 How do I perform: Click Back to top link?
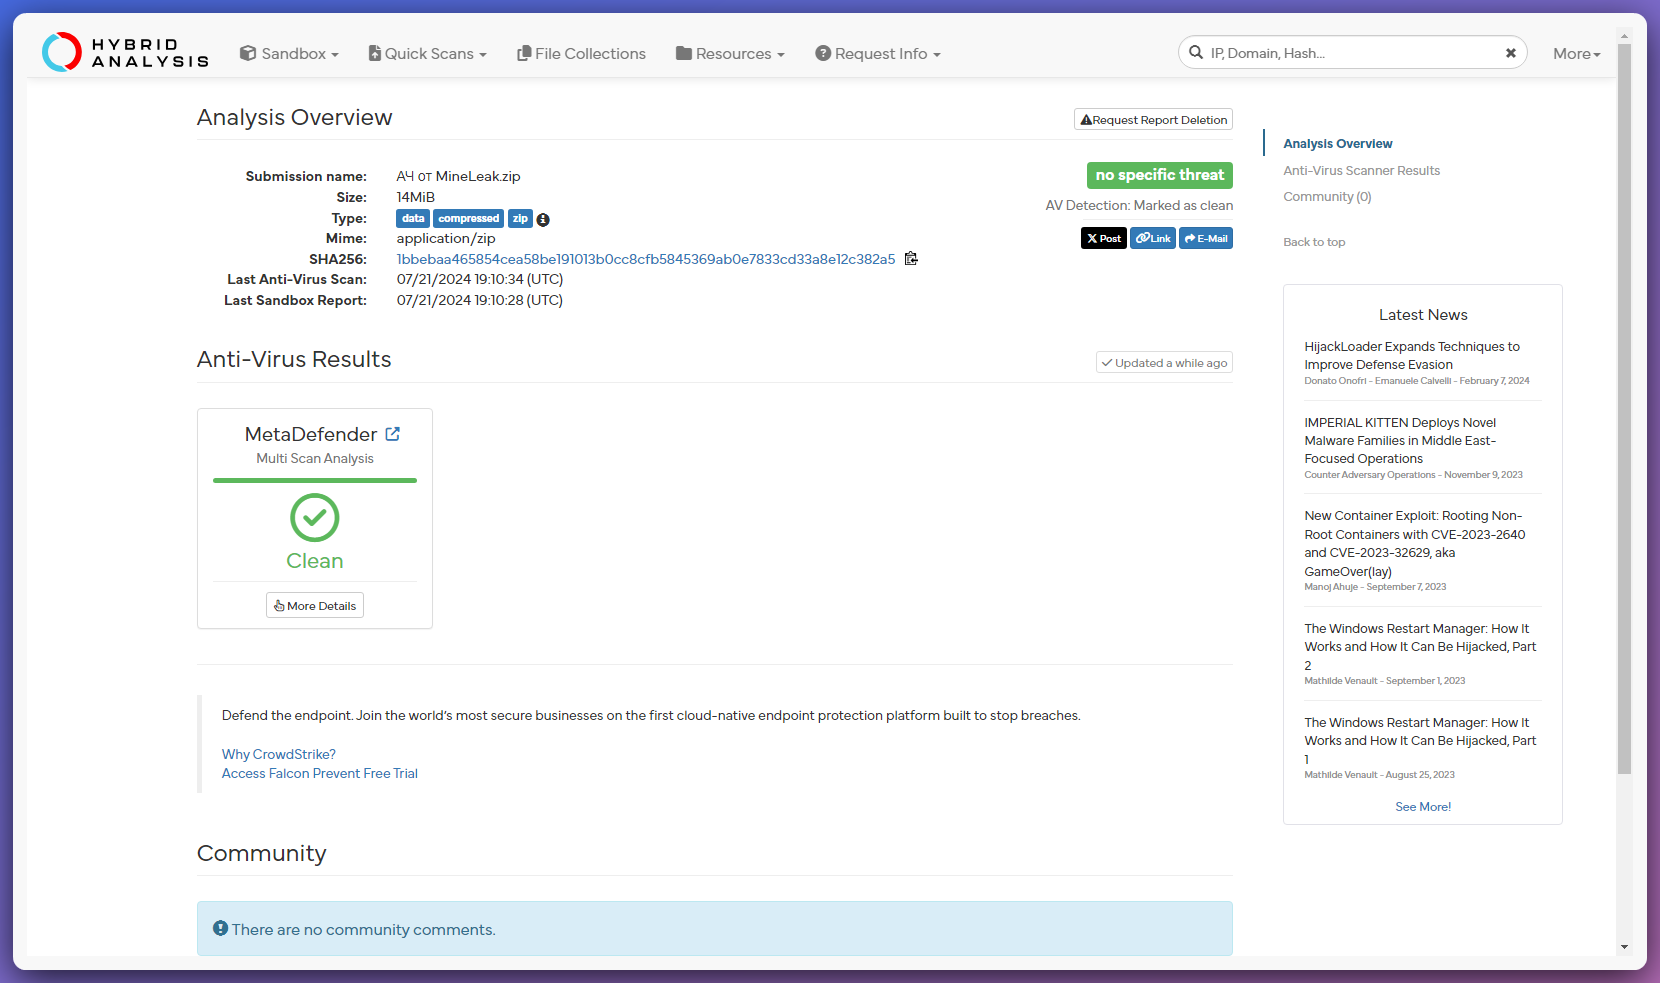click(1314, 242)
